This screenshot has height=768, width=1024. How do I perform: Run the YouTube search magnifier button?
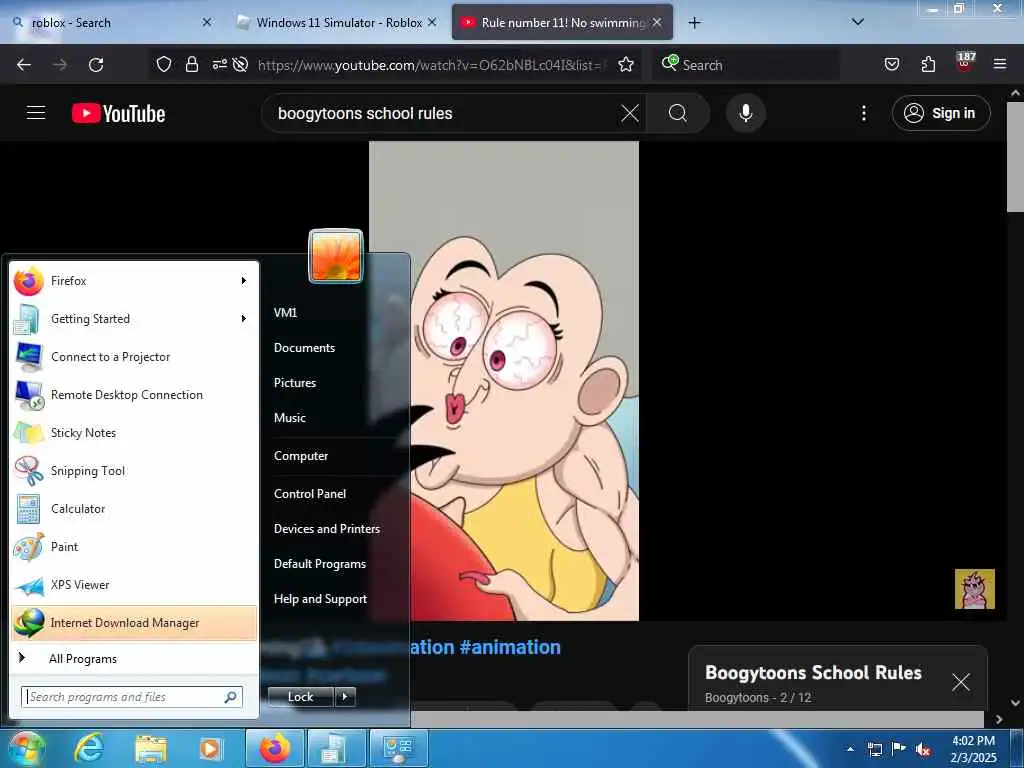point(678,113)
